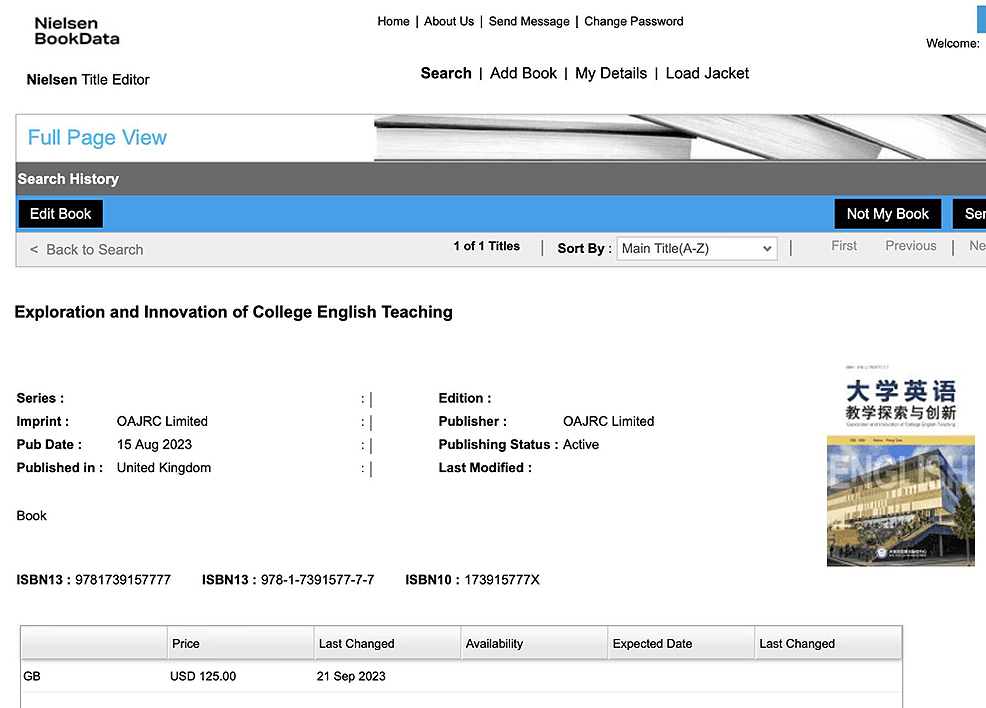Click the Previous pagination link
Viewport: 986px width, 708px height.
[x=911, y=246]
